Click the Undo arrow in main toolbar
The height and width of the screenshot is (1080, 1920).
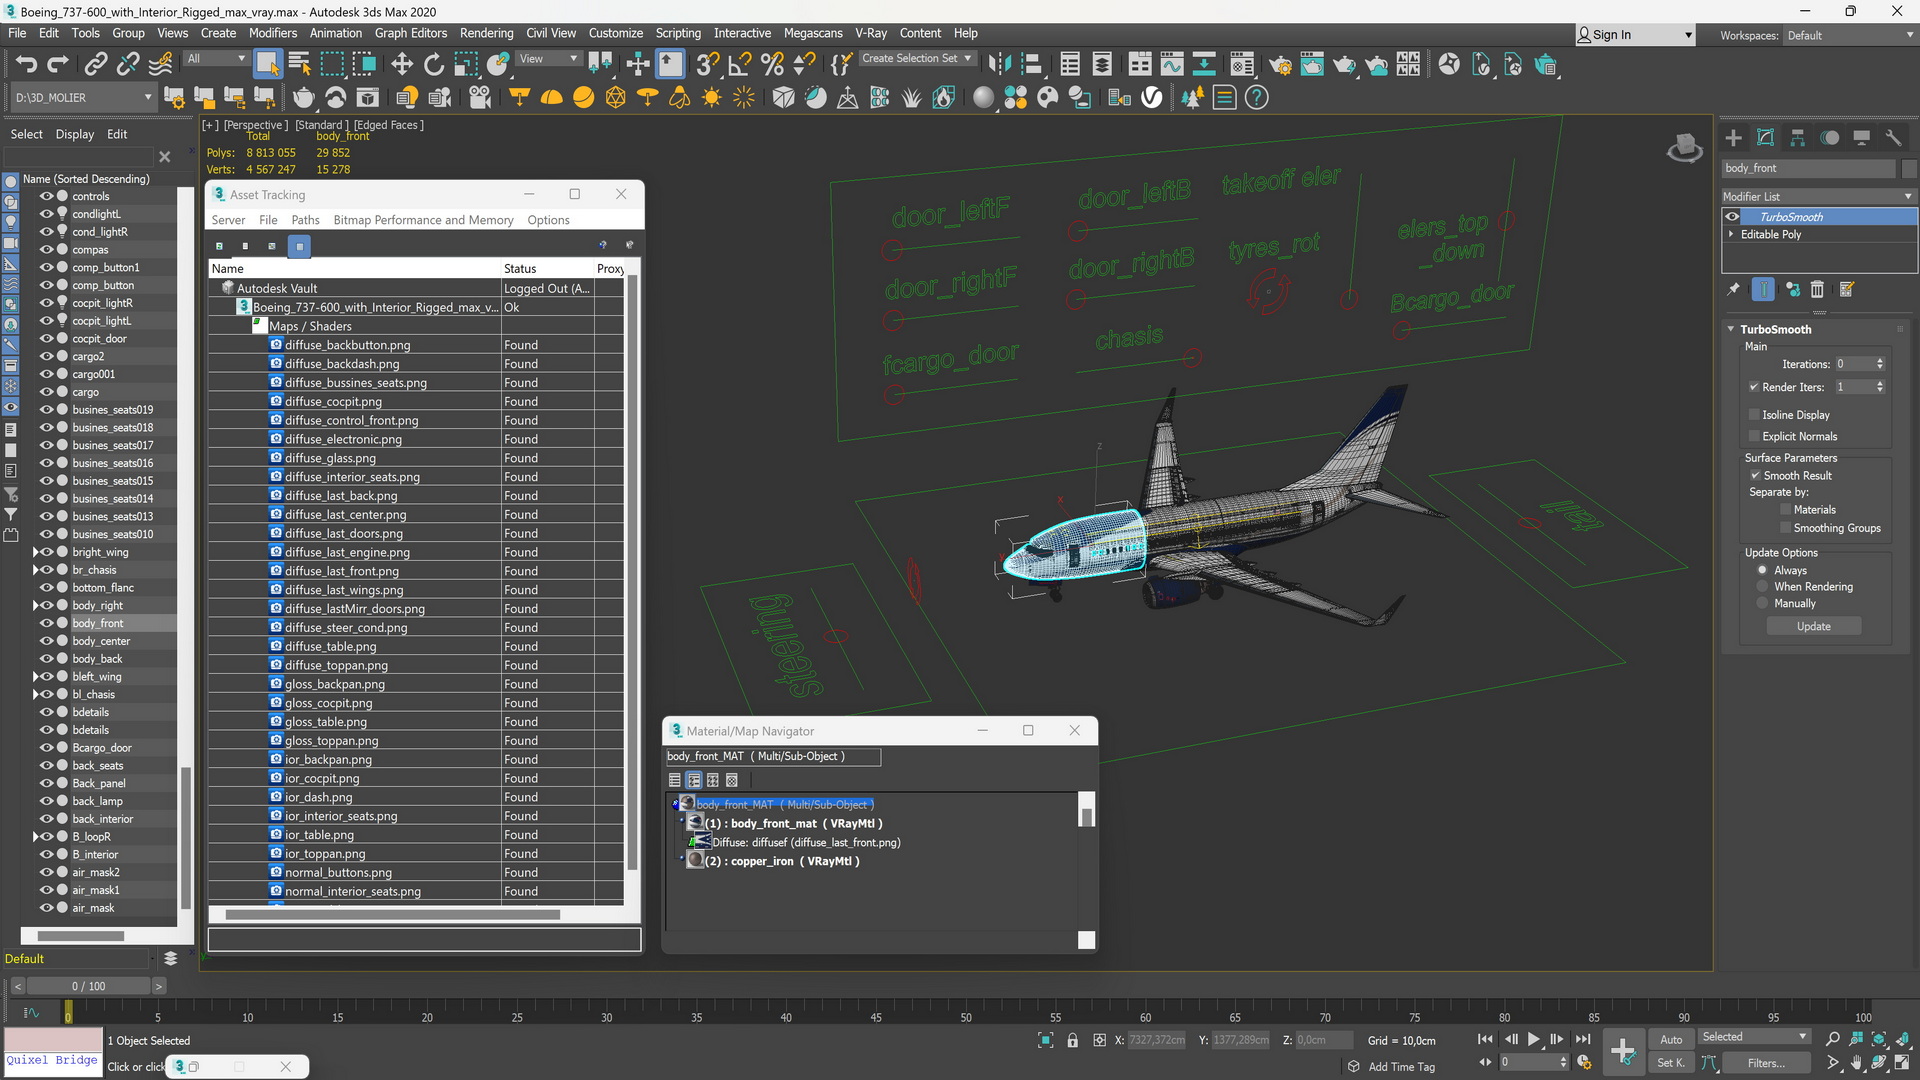click(x=26, y=65)
